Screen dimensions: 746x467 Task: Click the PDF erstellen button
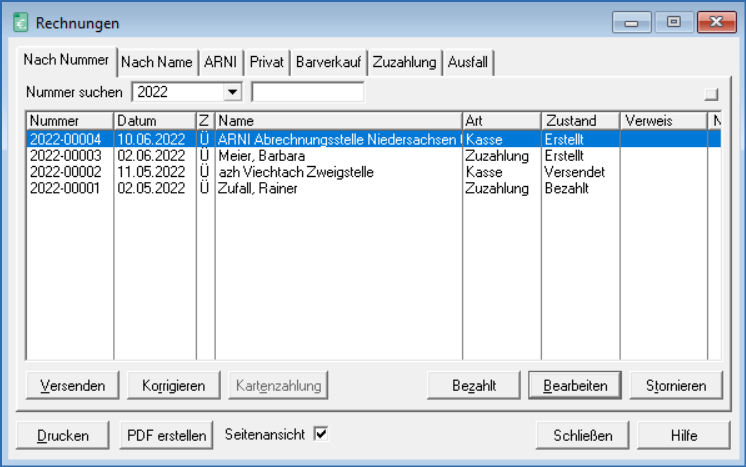pos(167,436)
